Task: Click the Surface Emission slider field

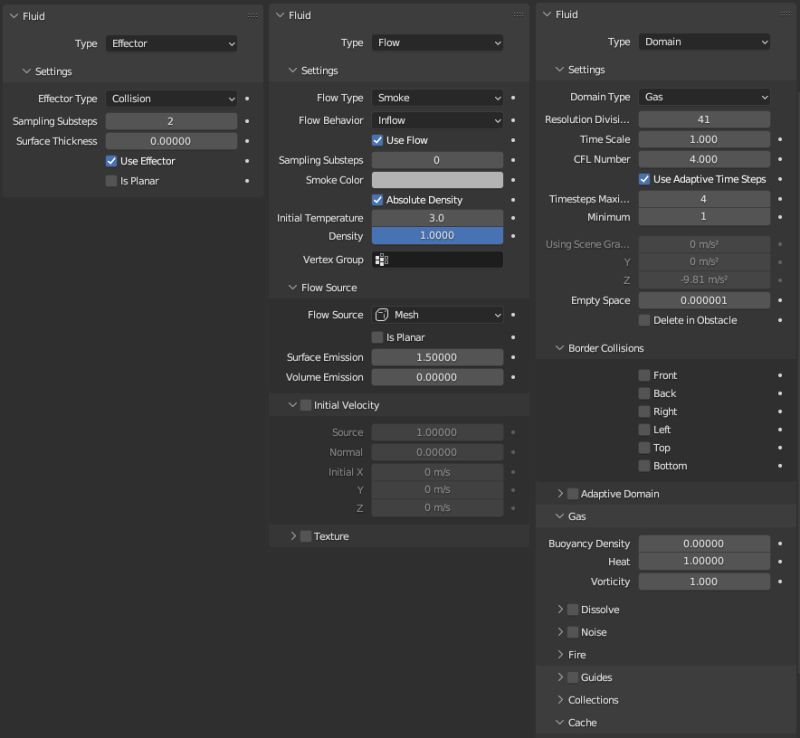Action: (437, 357)
